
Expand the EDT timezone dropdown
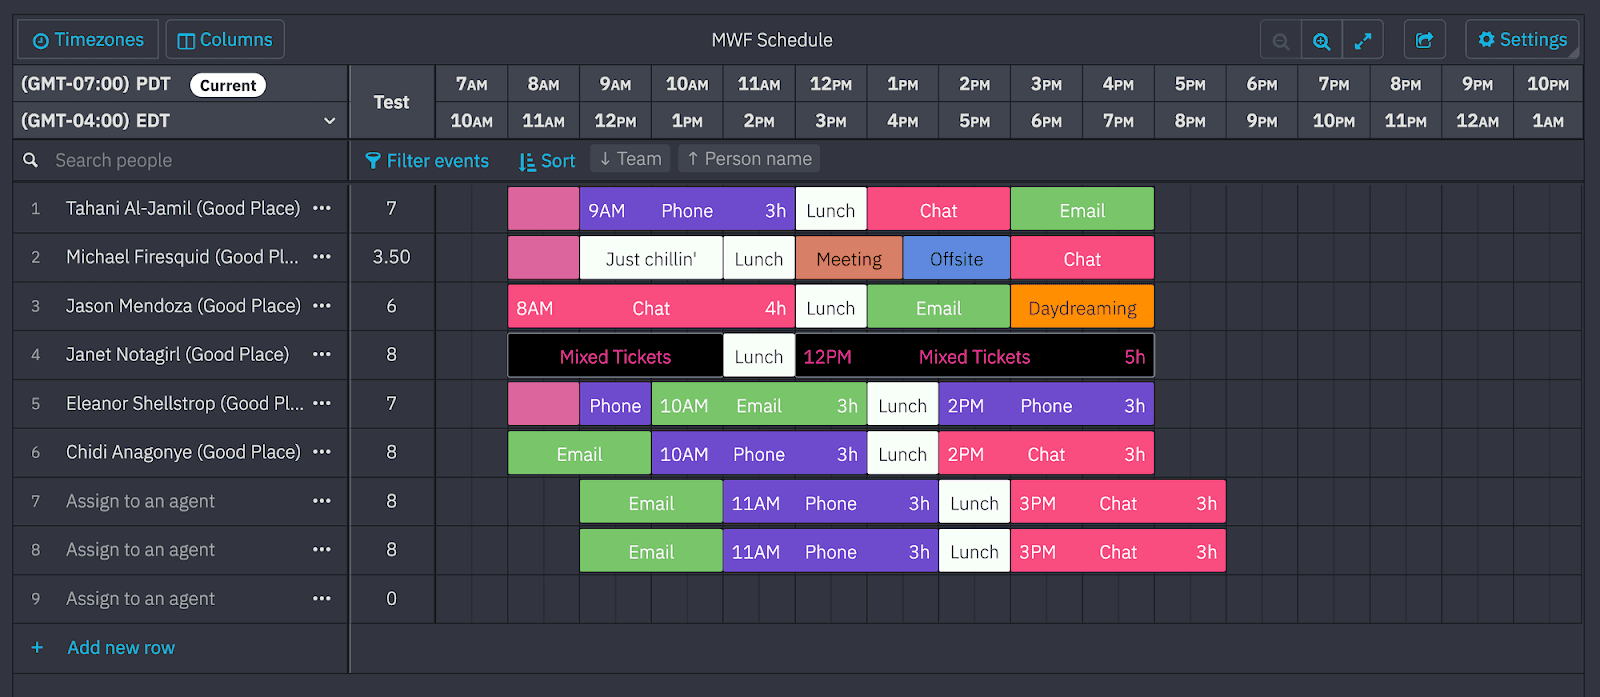[x=329, y=121]
